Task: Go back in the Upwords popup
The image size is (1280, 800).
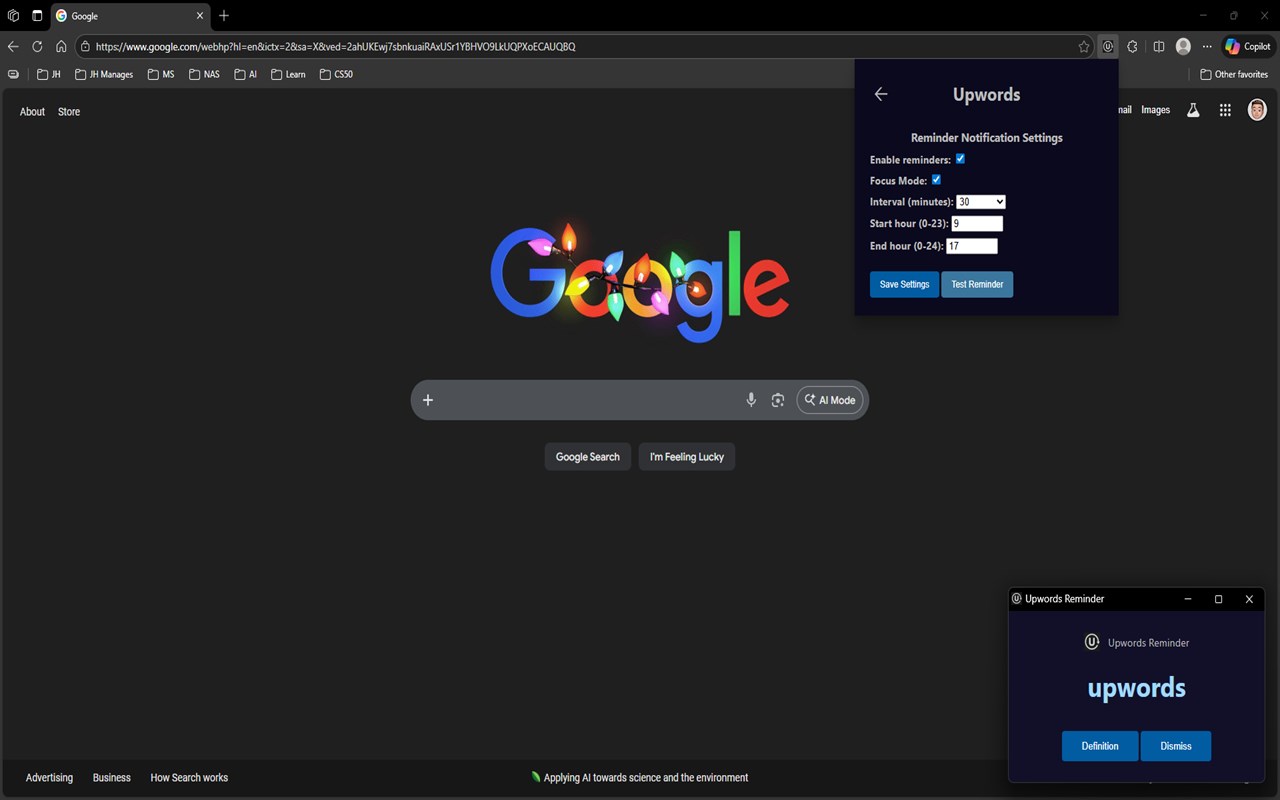Action: [x=881, y=94]
